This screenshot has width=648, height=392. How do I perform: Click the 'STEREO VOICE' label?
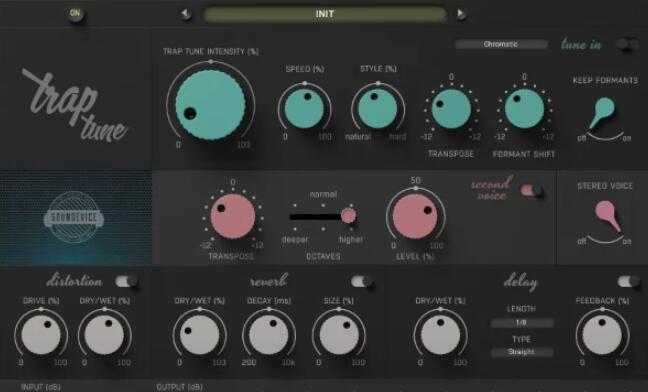(605, 186)
